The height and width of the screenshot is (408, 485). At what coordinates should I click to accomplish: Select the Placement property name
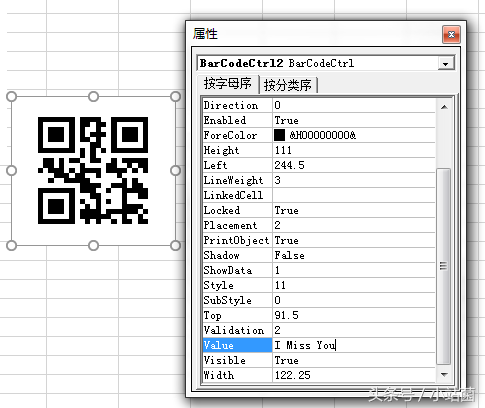coord(237,225)
